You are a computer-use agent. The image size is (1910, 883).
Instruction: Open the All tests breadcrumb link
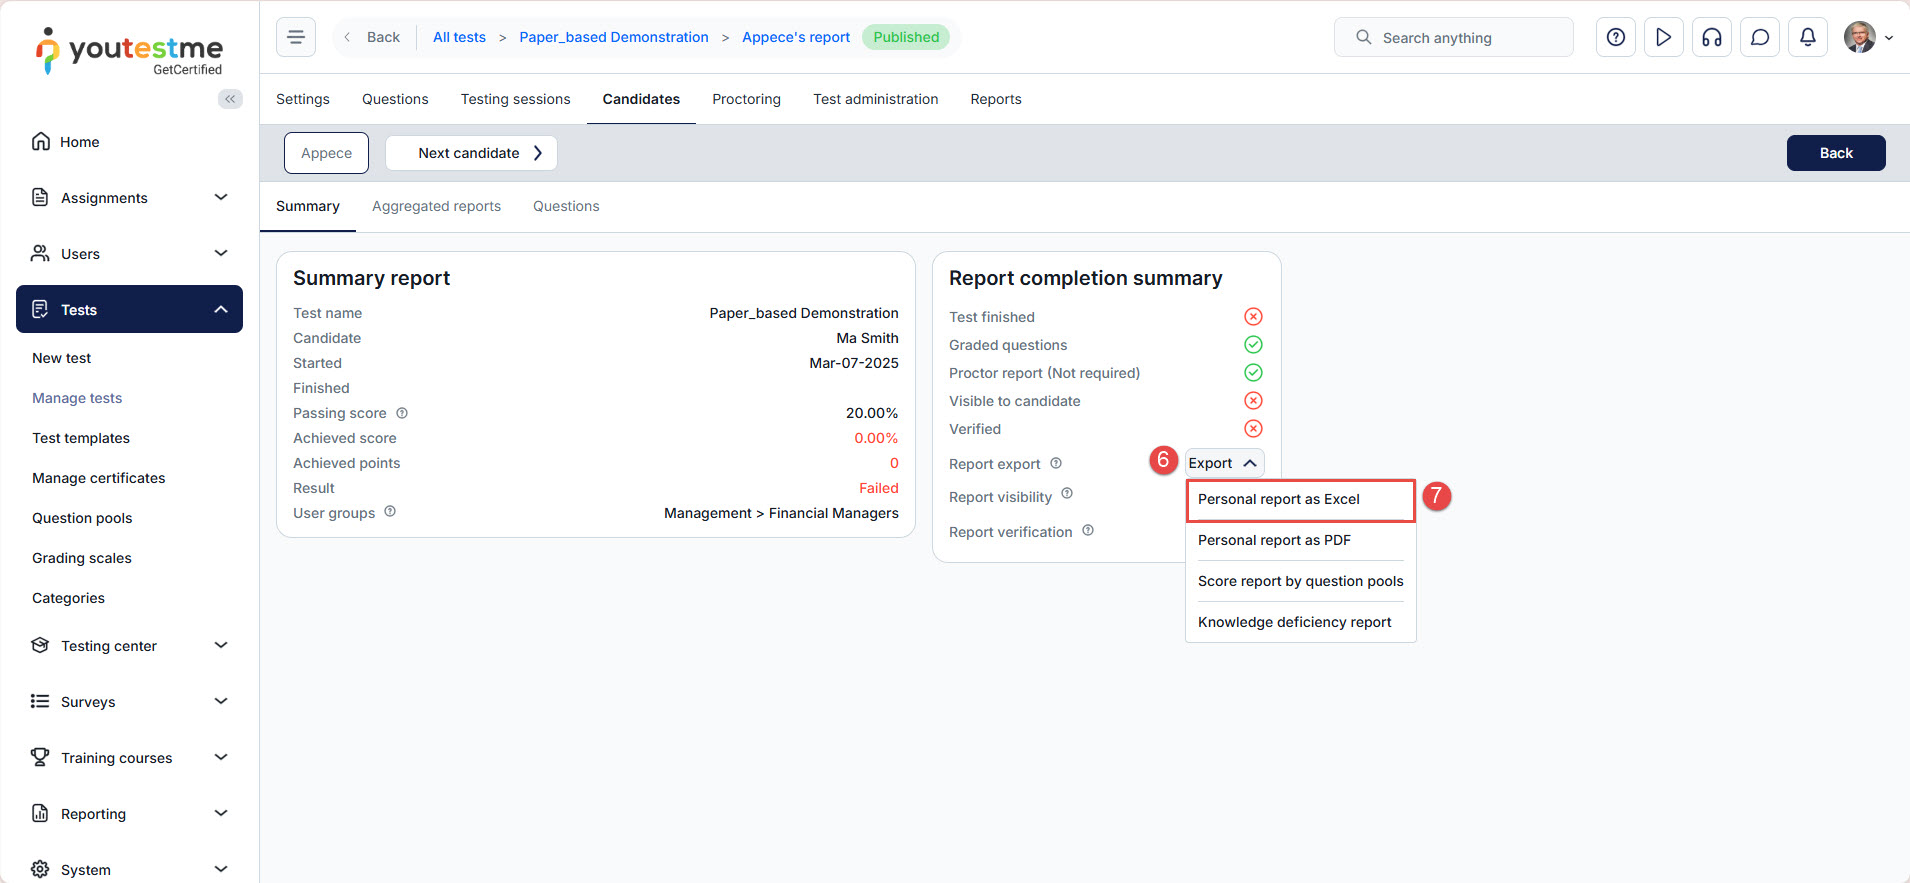pos(459,37)
